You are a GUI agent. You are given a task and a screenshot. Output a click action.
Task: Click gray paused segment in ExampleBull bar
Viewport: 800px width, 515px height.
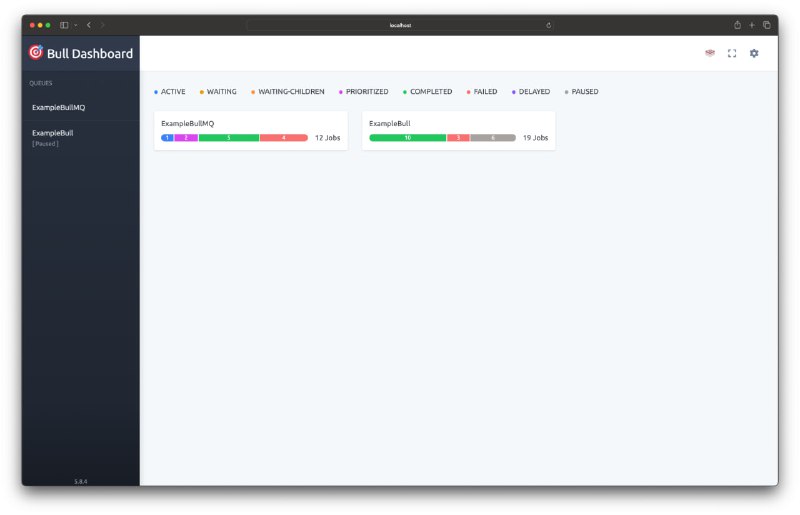493,138
